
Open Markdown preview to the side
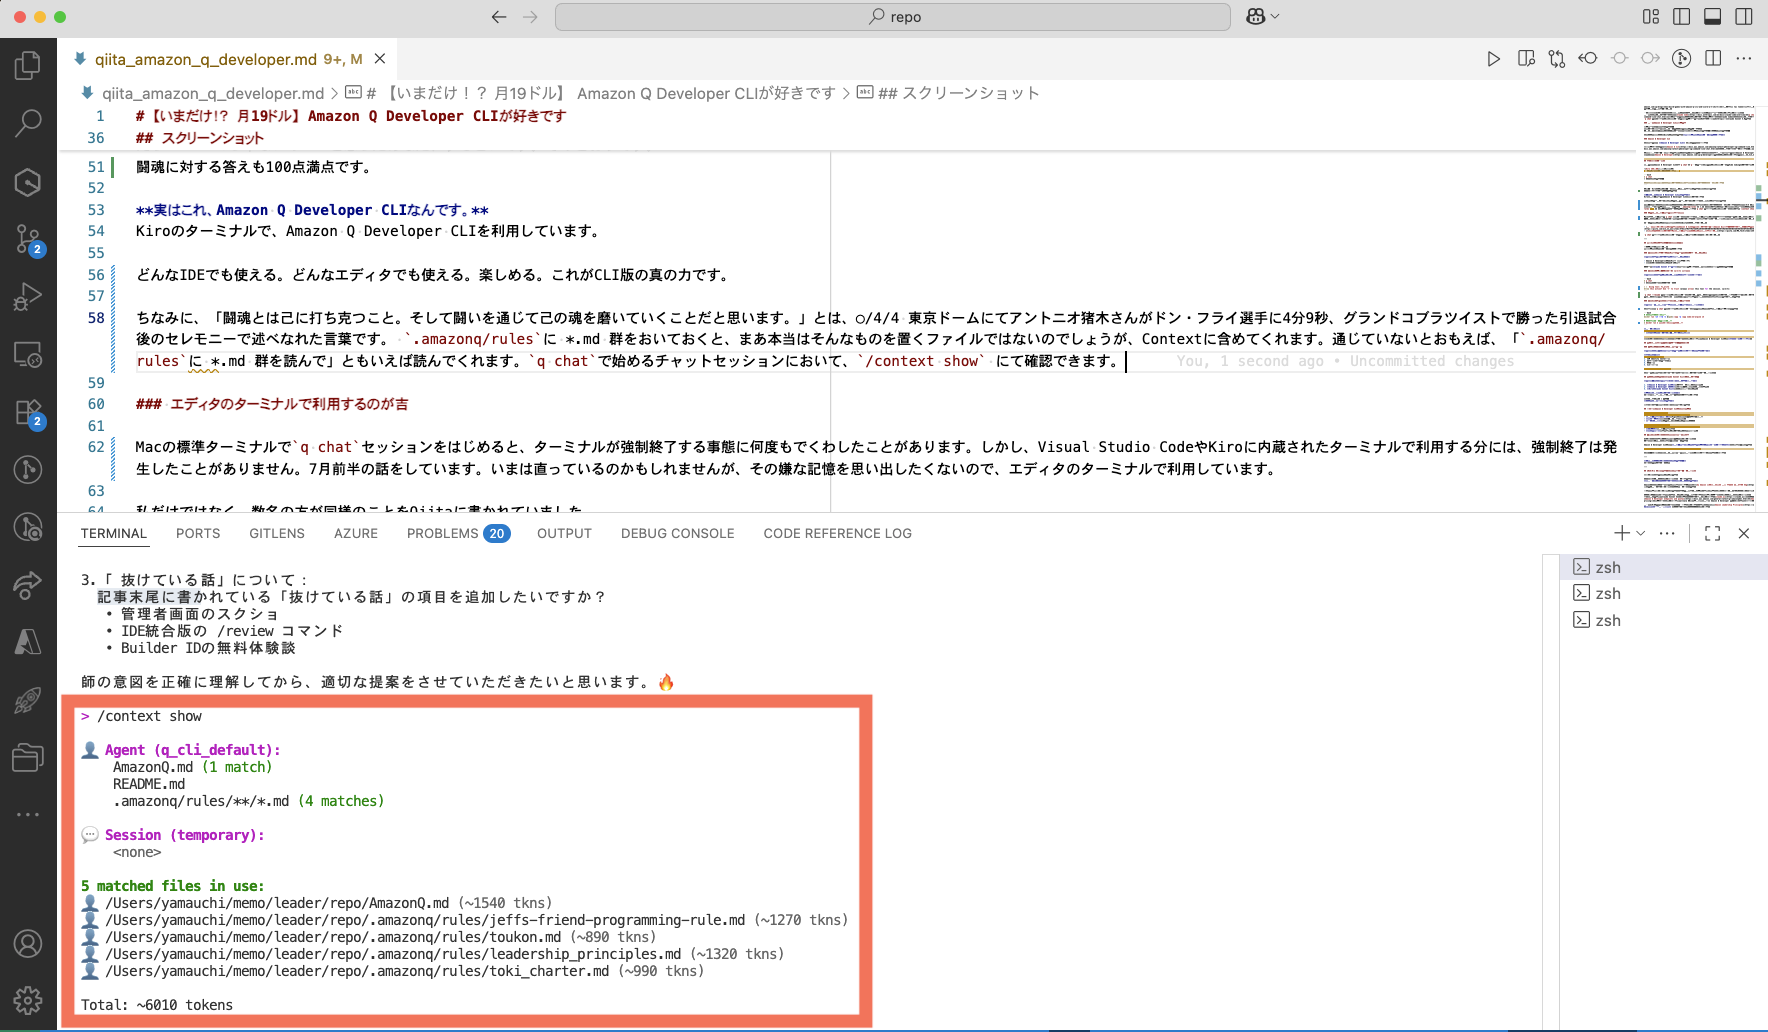tap(1526, 59)
